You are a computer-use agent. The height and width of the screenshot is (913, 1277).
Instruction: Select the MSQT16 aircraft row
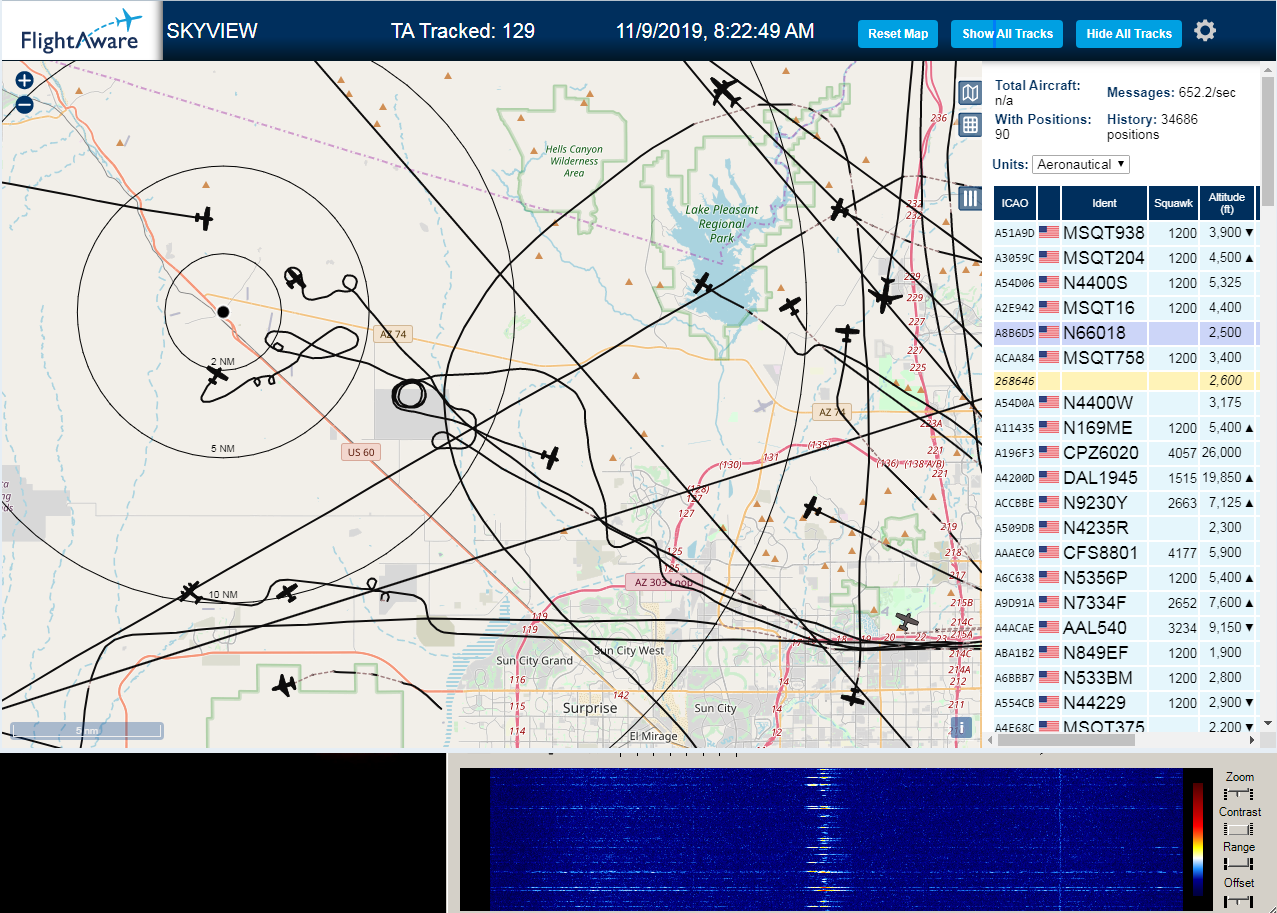(x=1125, y=307)
